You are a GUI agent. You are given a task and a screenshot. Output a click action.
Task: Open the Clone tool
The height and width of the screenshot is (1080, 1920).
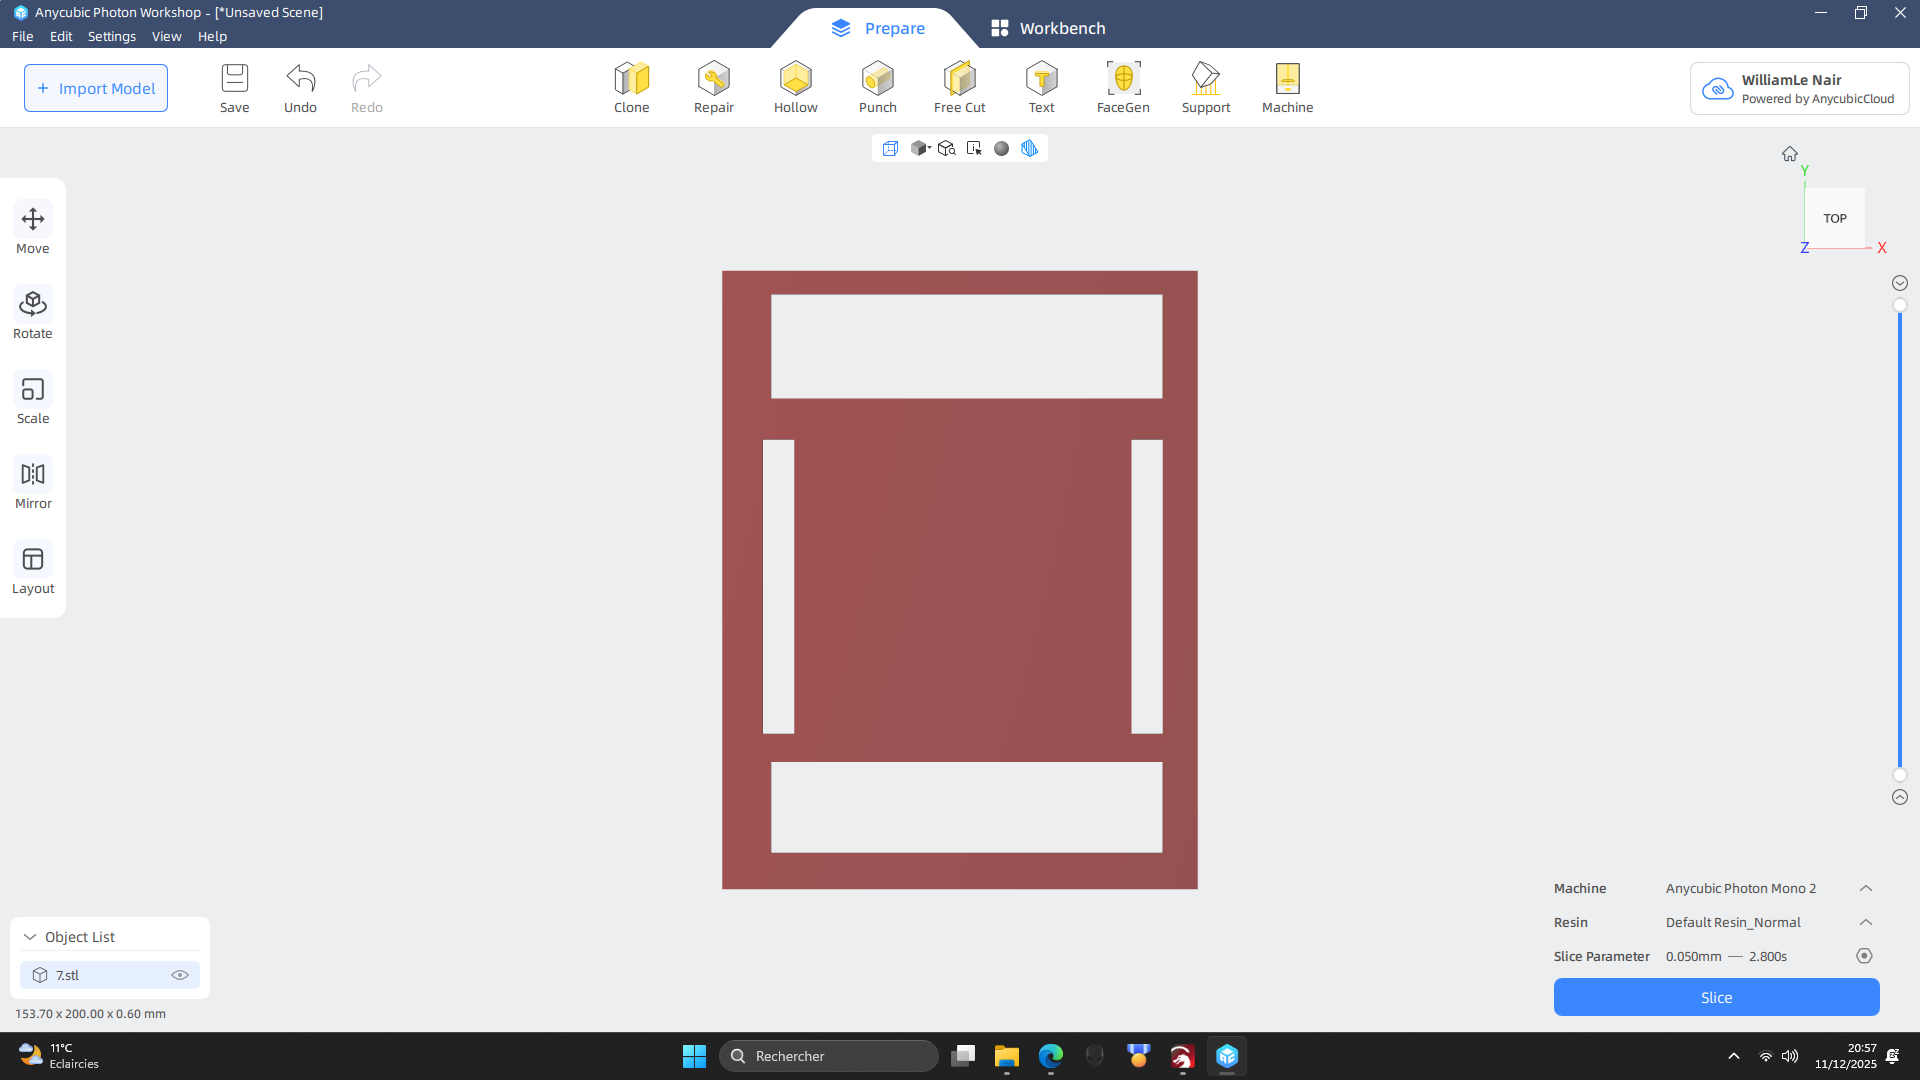[632, 88]
